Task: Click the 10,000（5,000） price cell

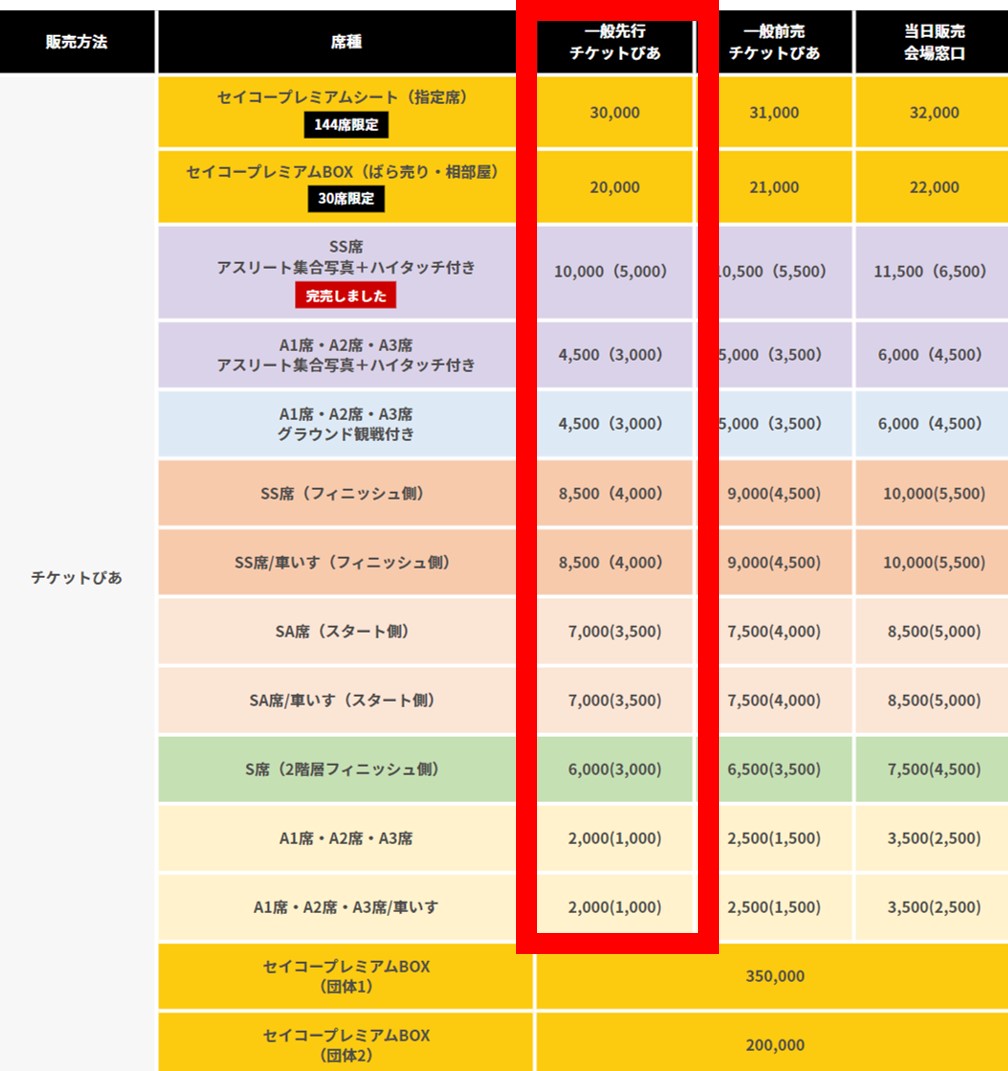Action: coord(615,272)
